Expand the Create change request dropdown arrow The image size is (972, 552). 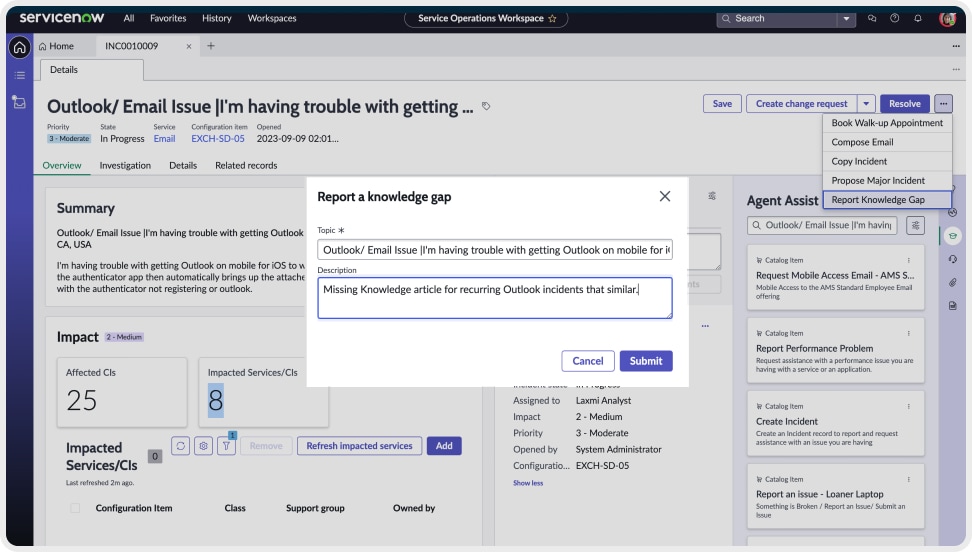(866, 104)
